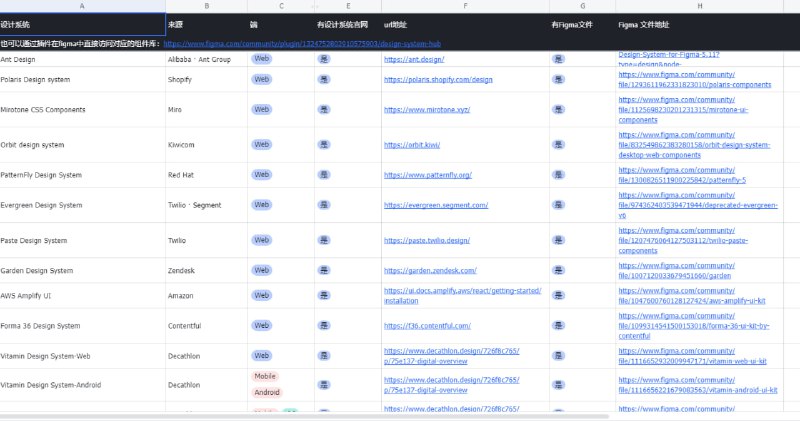Open Figma vitamin-android-ui-kit file link
This screenshot has width=800, height=421.
[x=698, y=385]
